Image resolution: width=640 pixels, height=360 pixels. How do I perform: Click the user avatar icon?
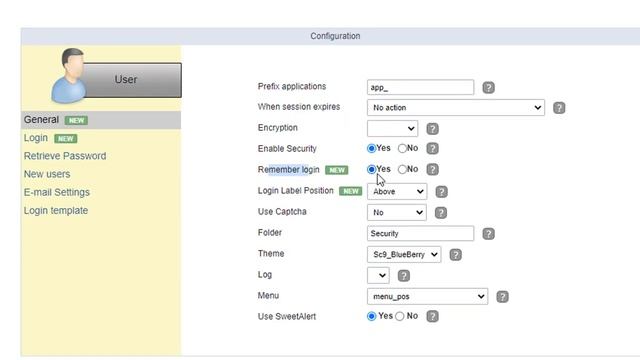pyautogui.click(x=69, y=76)
